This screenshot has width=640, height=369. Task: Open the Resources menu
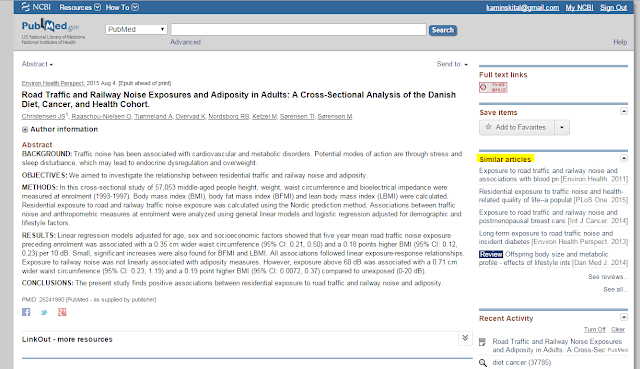point(80,7)
